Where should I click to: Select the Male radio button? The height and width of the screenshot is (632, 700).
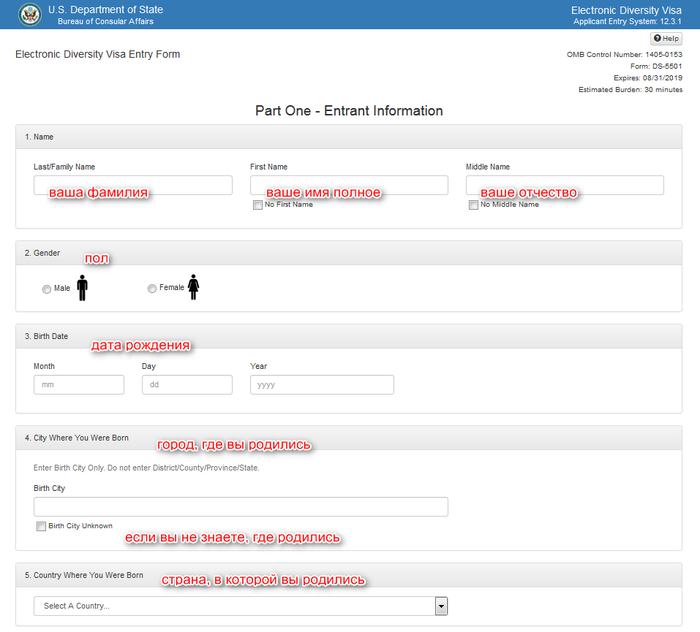coord(47,289)
